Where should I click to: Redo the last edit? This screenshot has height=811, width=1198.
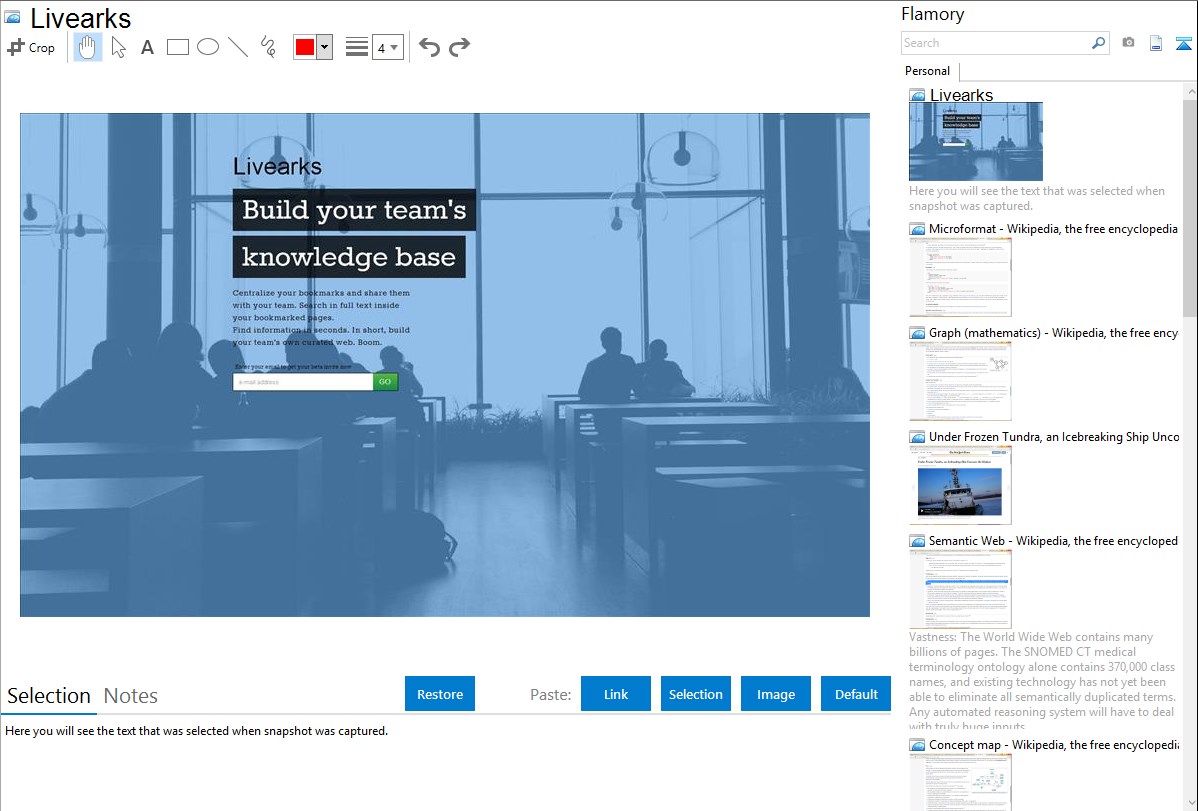pos(459,47)
